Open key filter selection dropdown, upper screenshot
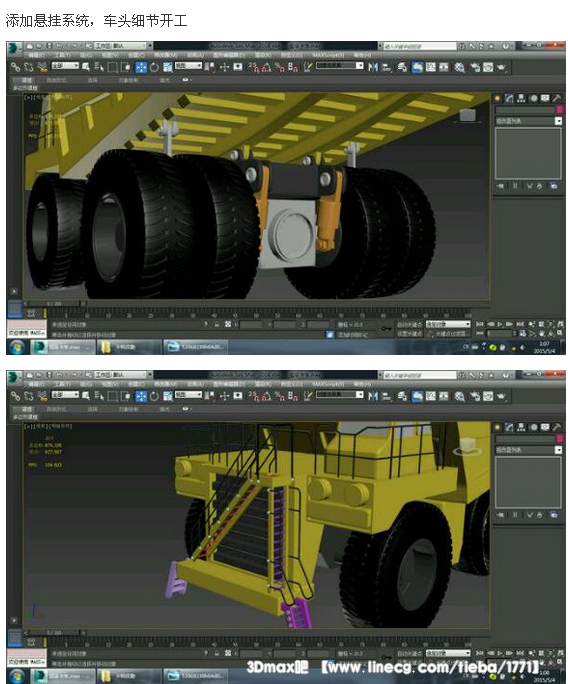Screen dimensions: 568x684 (448, 324)
